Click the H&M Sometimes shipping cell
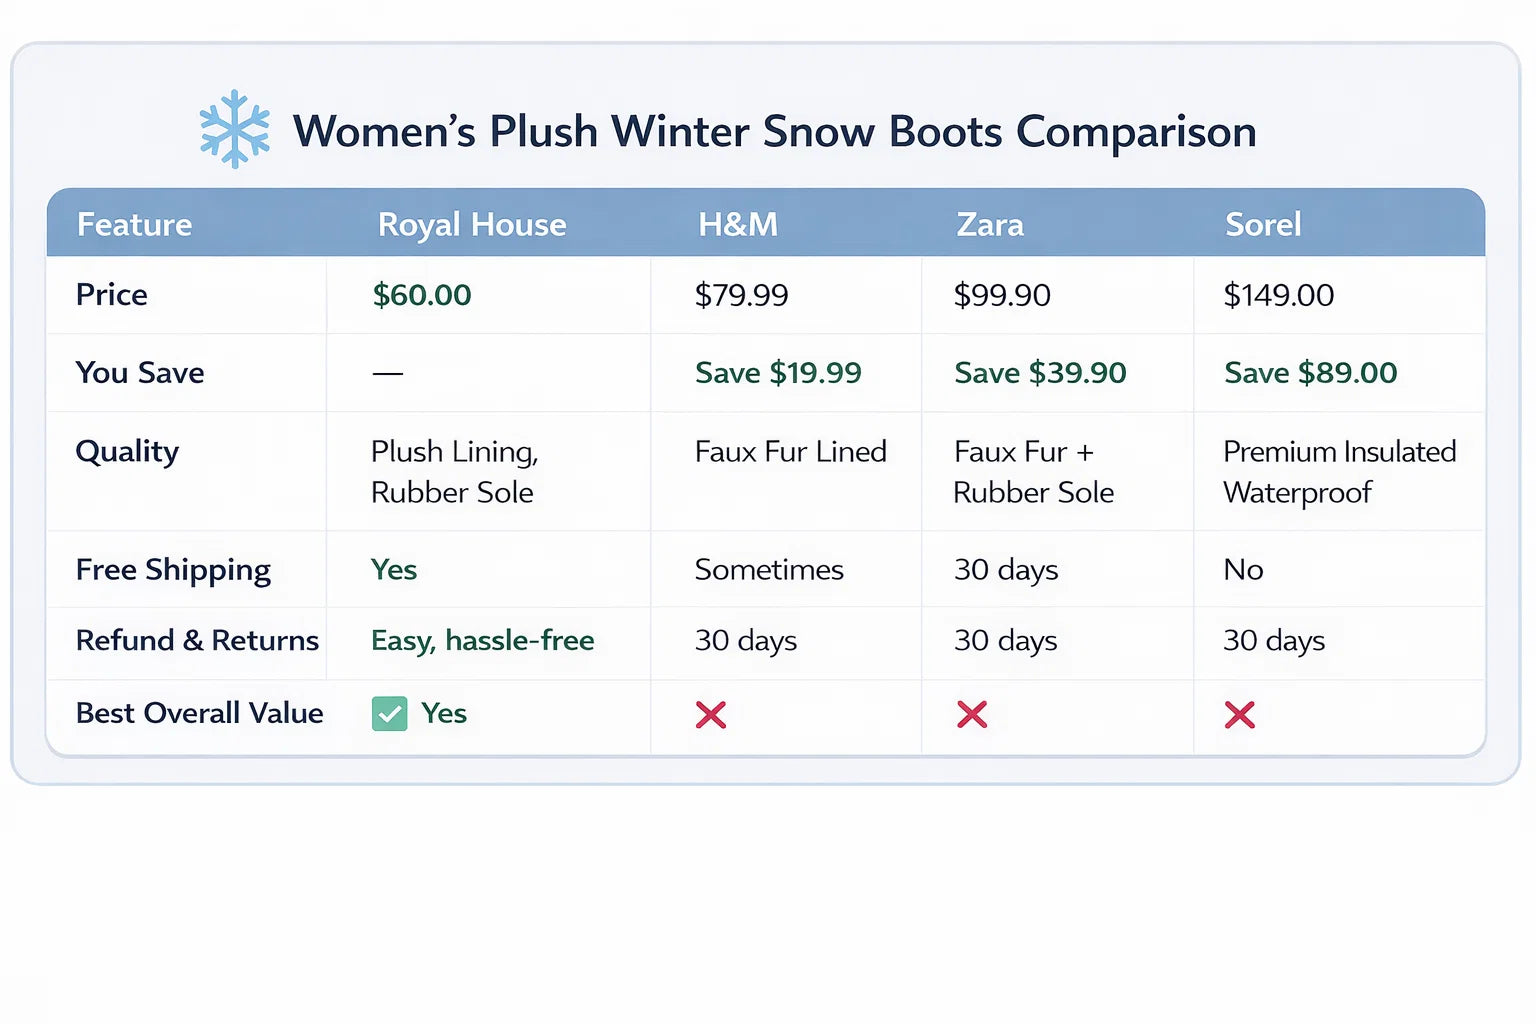Viewport: 1536px width, 1024px height. pyautogui.click(x=769, y=570)
